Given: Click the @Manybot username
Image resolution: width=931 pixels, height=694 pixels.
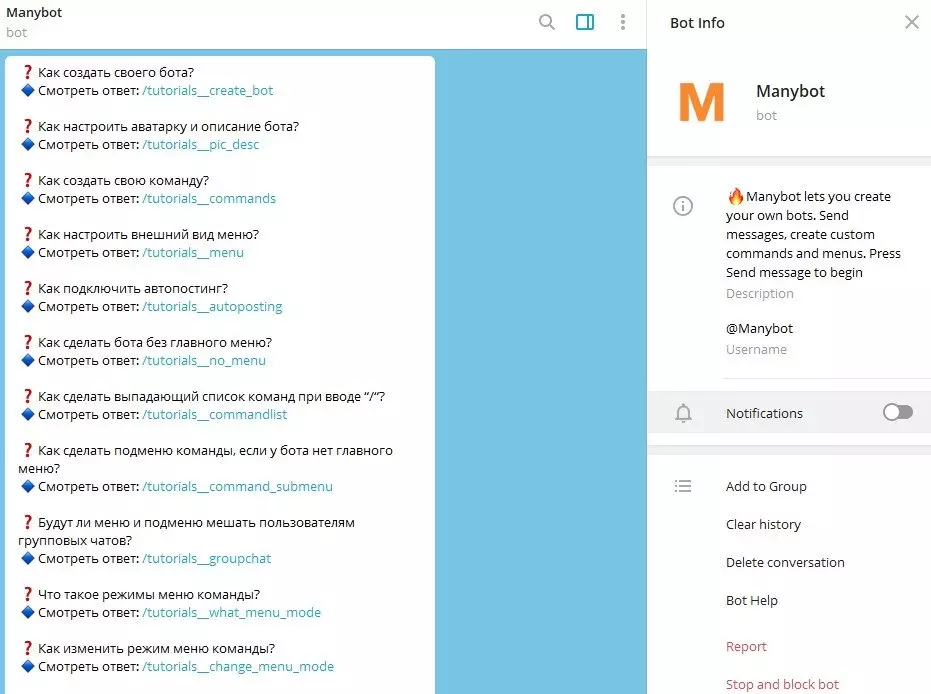Looking at the screenshot, I should (x=759, y=328).
